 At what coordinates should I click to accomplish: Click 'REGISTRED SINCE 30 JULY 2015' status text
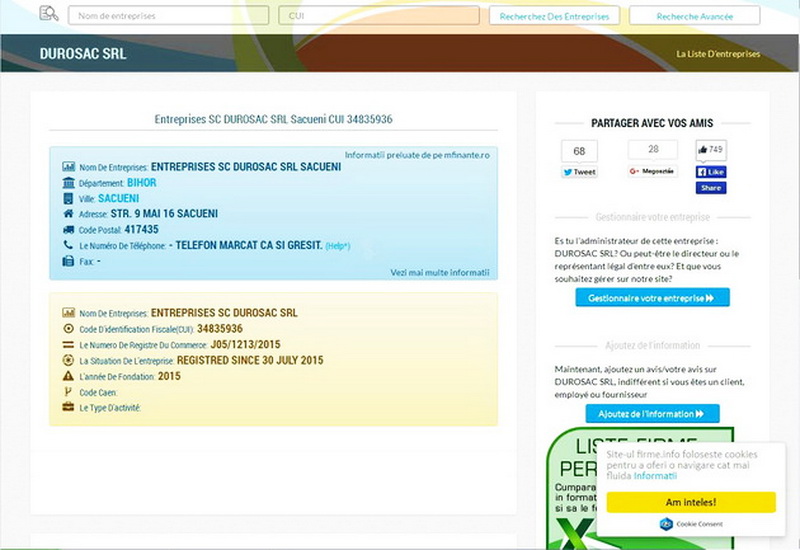[250, 360]
